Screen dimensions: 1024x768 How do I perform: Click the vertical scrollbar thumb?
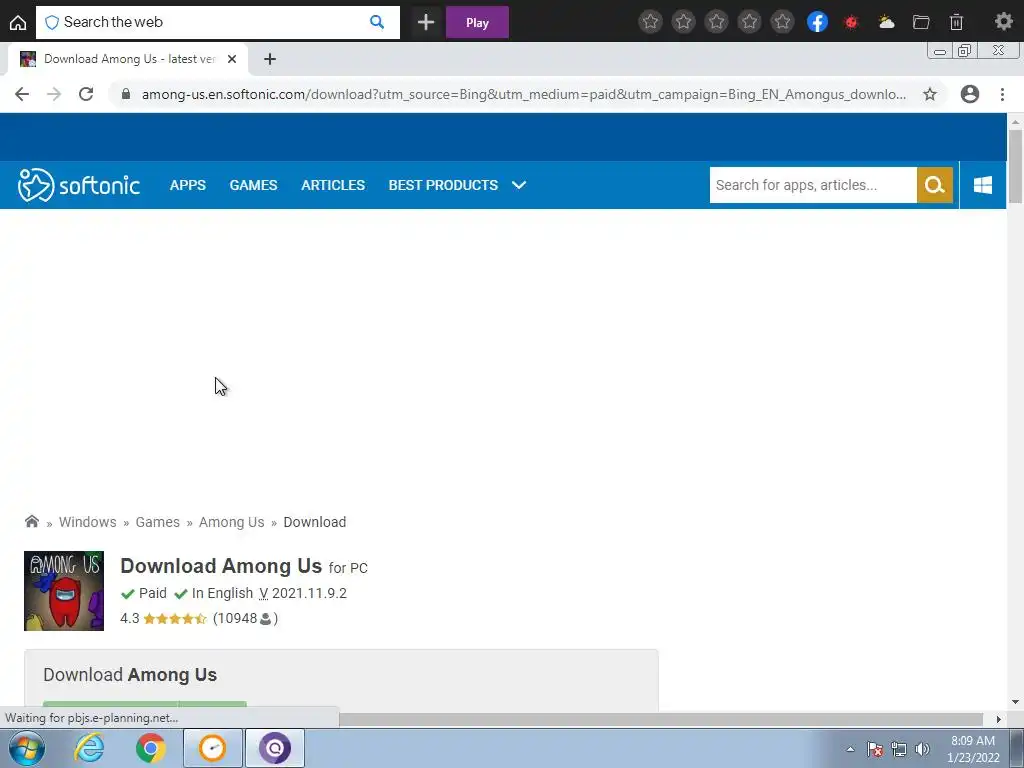pos(1015,167)
